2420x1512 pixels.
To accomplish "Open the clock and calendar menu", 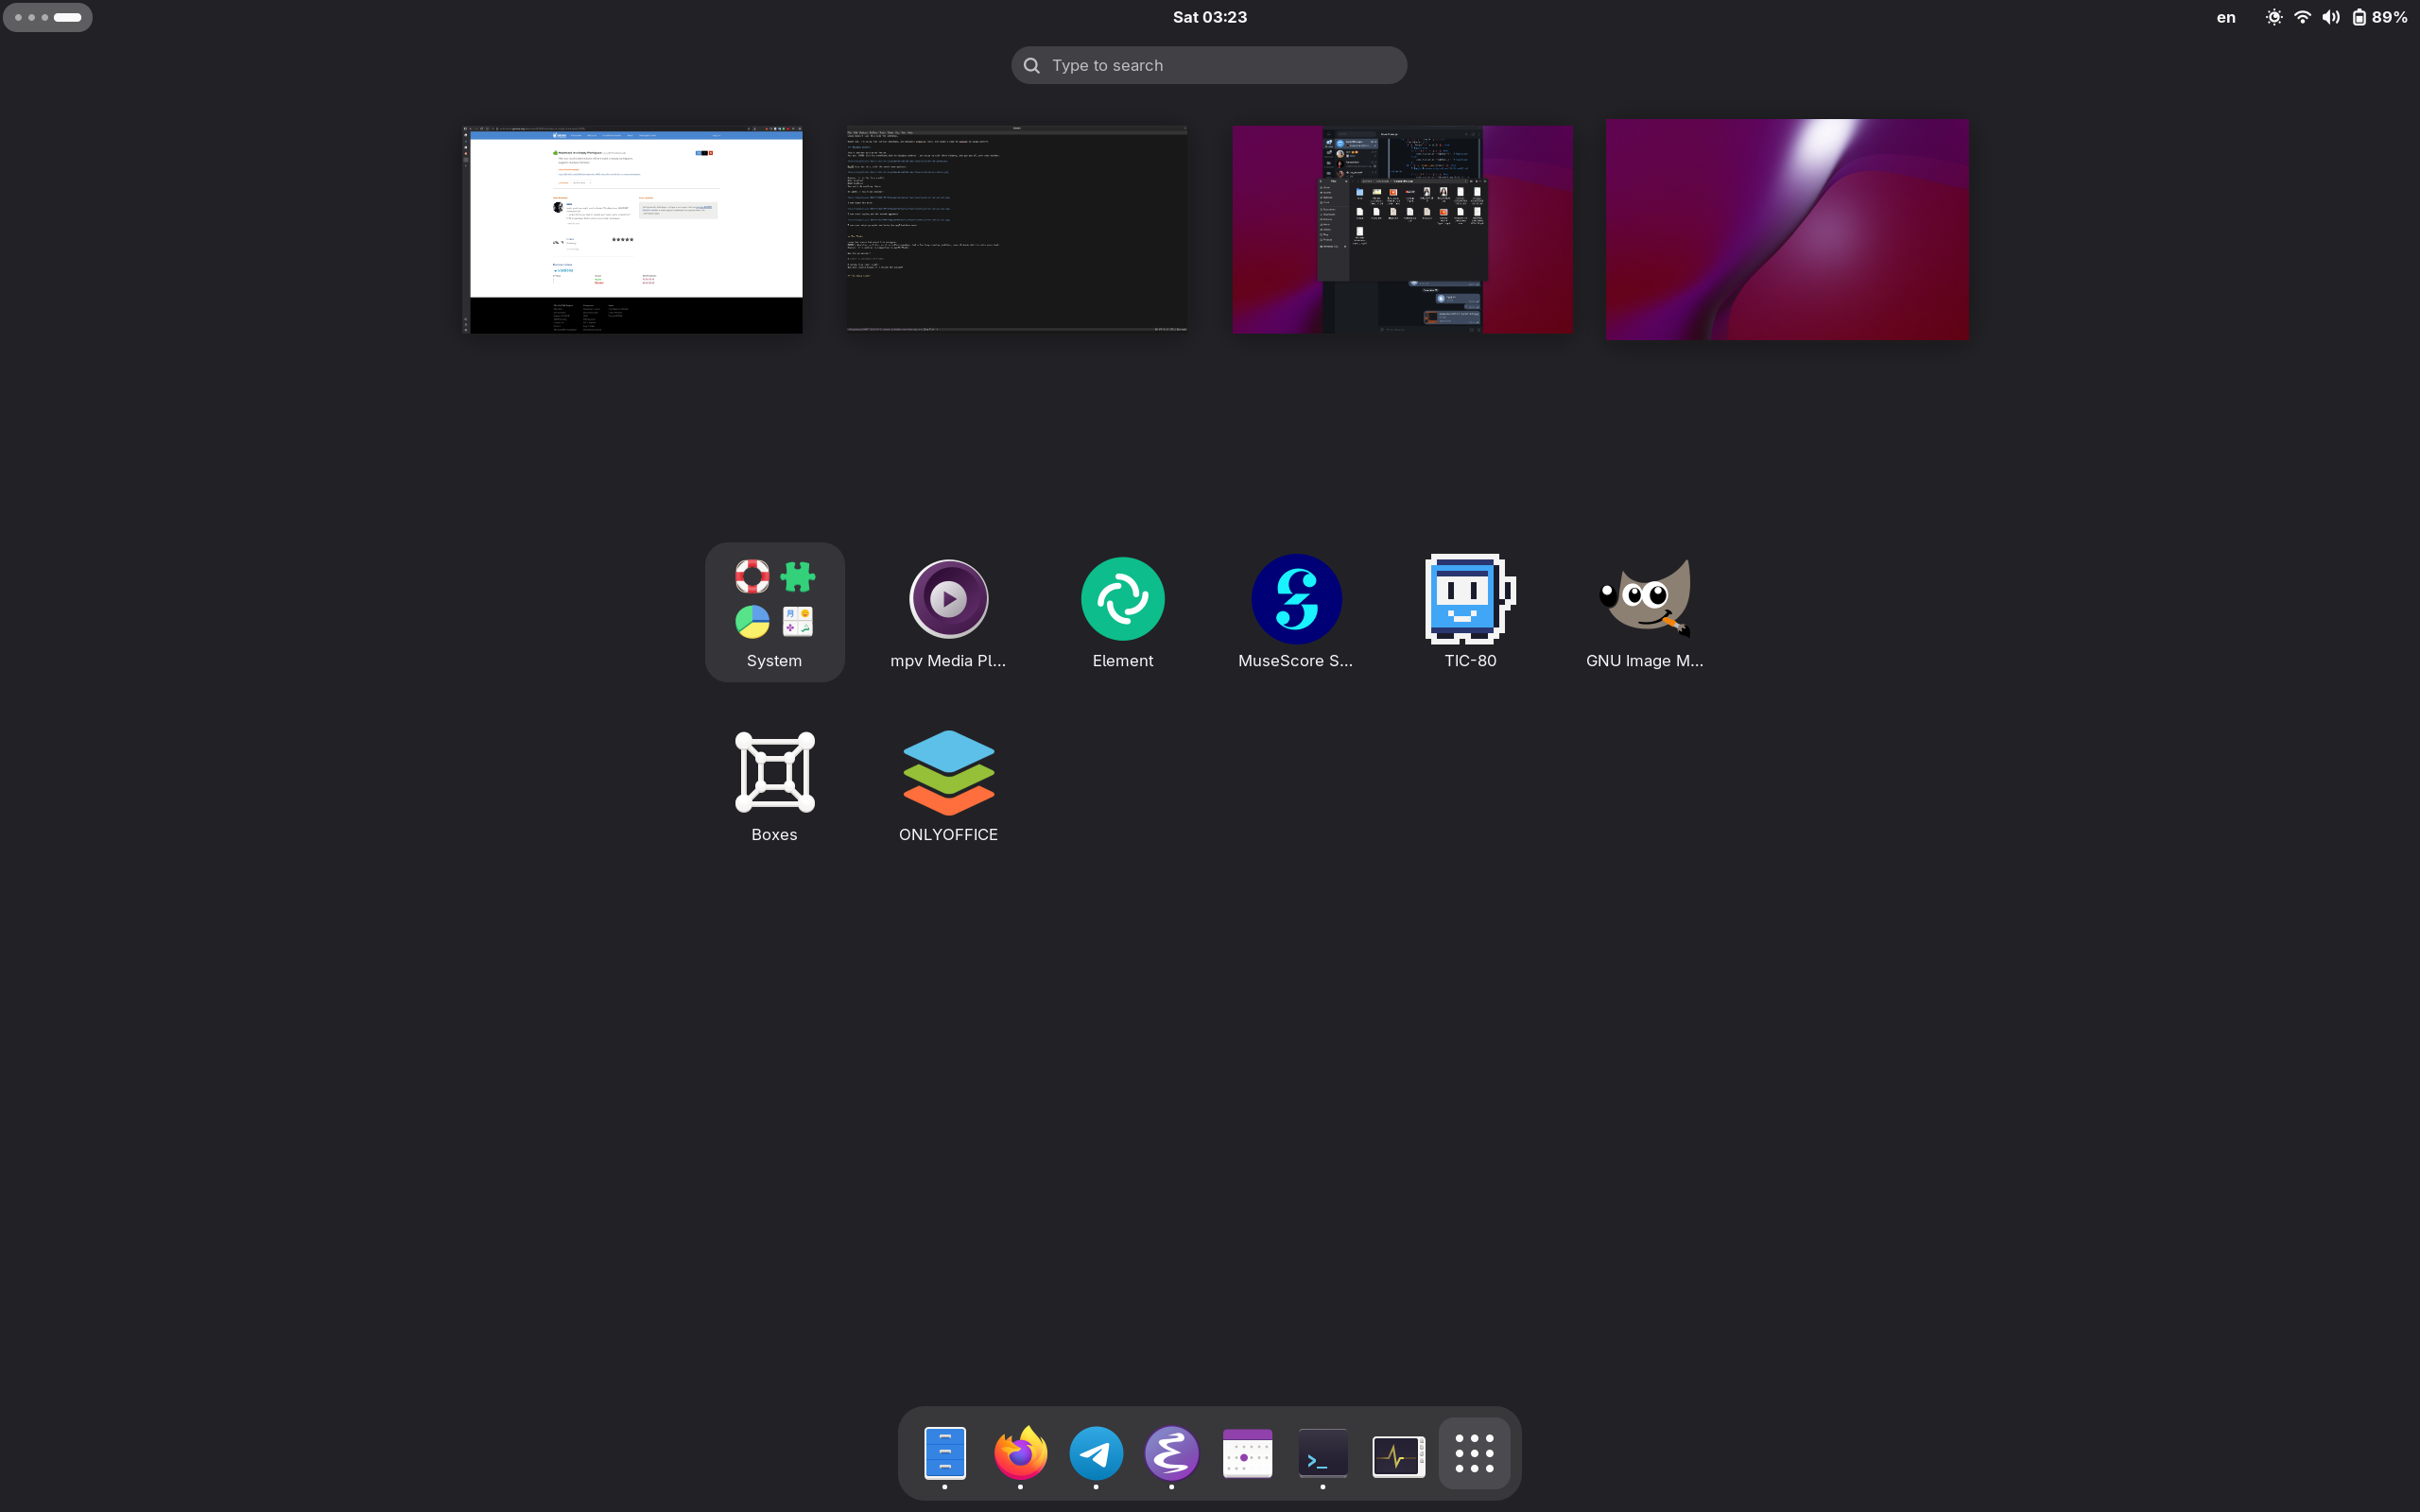I will 1209,17.
